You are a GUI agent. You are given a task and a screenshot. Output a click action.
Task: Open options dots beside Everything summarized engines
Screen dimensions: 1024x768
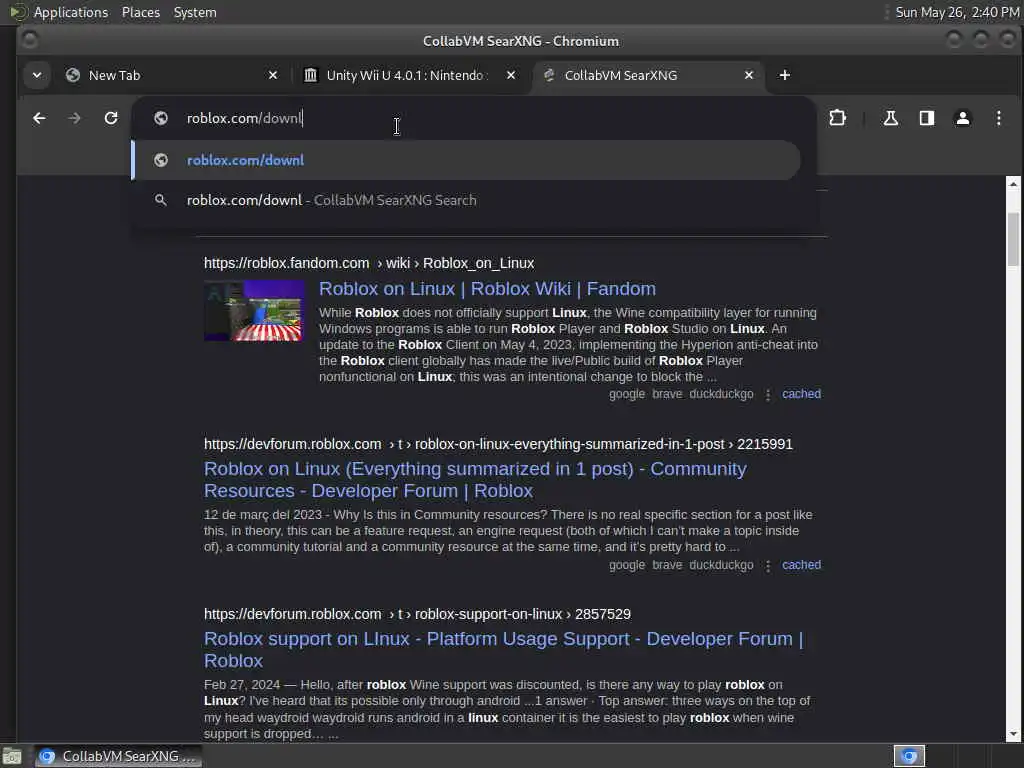tap(768, 566)
